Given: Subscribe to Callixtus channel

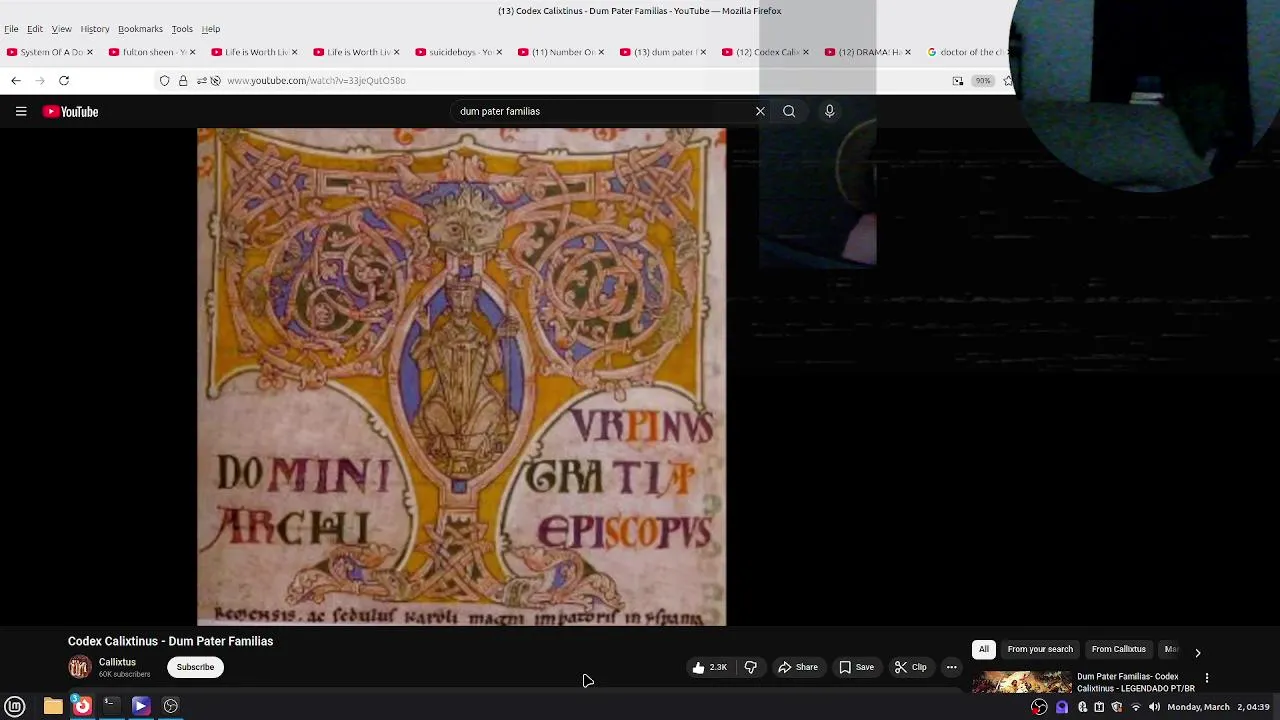Looking at the screenshot, I should point(195,667).
